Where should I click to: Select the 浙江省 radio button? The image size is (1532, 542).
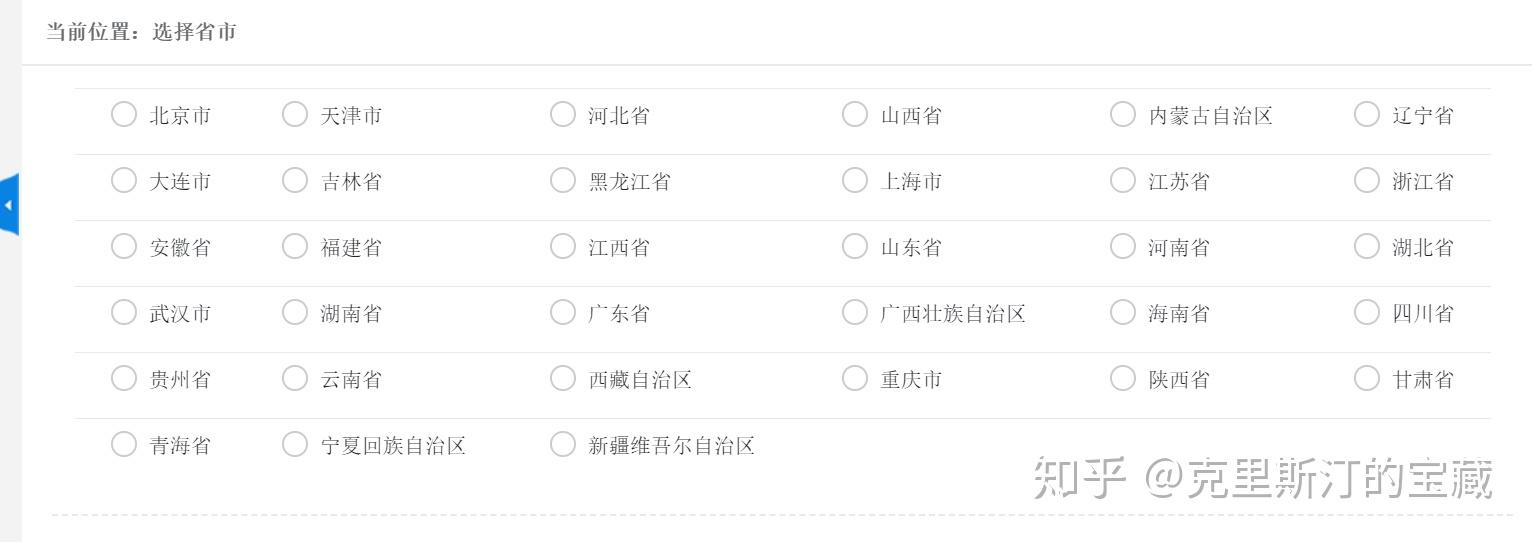[x=1367, y=181]
